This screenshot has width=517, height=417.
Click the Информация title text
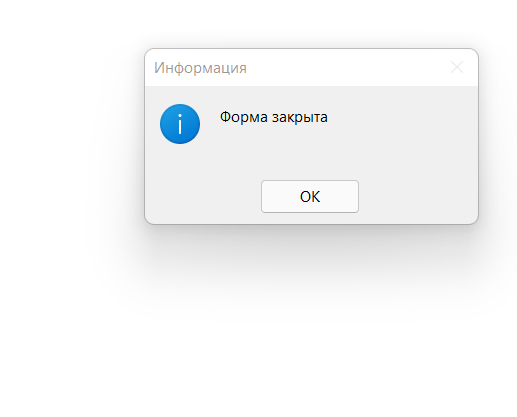(200, 68)
